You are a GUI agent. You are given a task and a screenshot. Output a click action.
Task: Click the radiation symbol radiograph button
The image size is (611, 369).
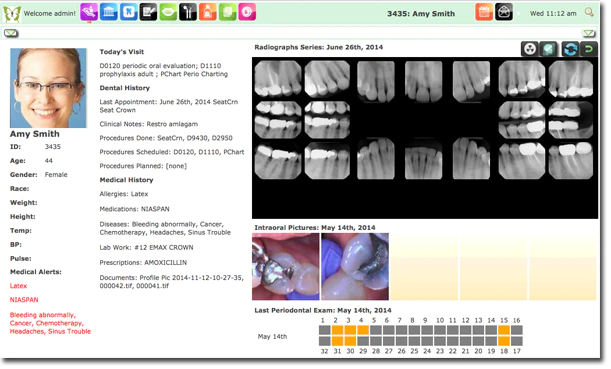click(x=530, y=49)
